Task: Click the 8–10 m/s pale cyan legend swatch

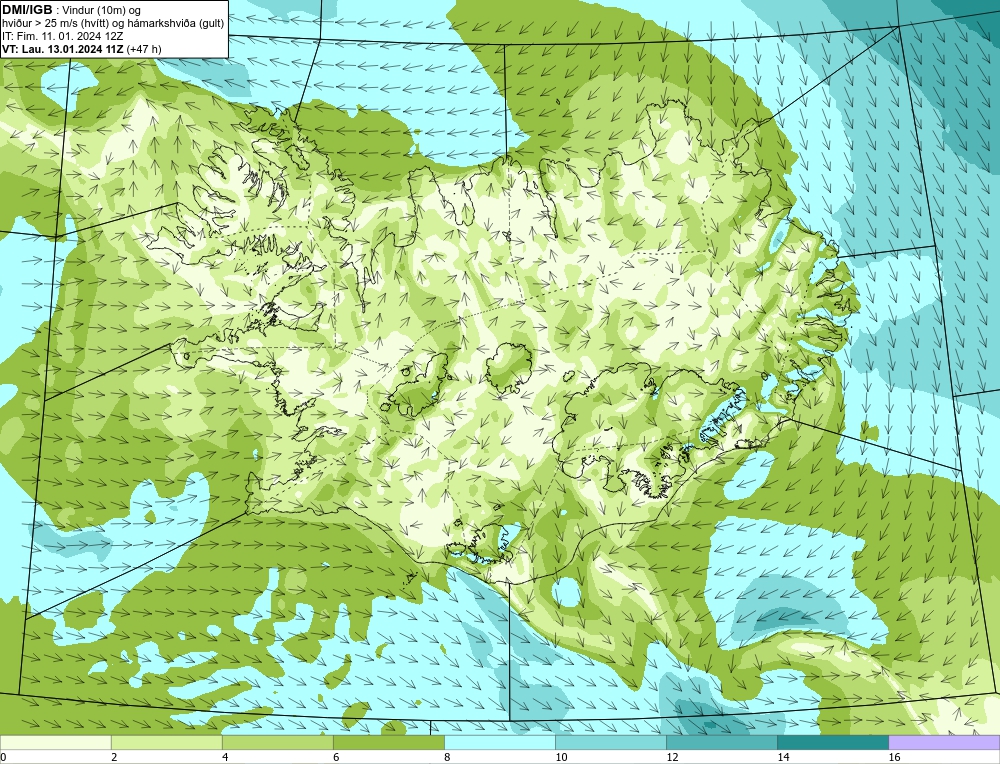Action: (x=500, y=742)
